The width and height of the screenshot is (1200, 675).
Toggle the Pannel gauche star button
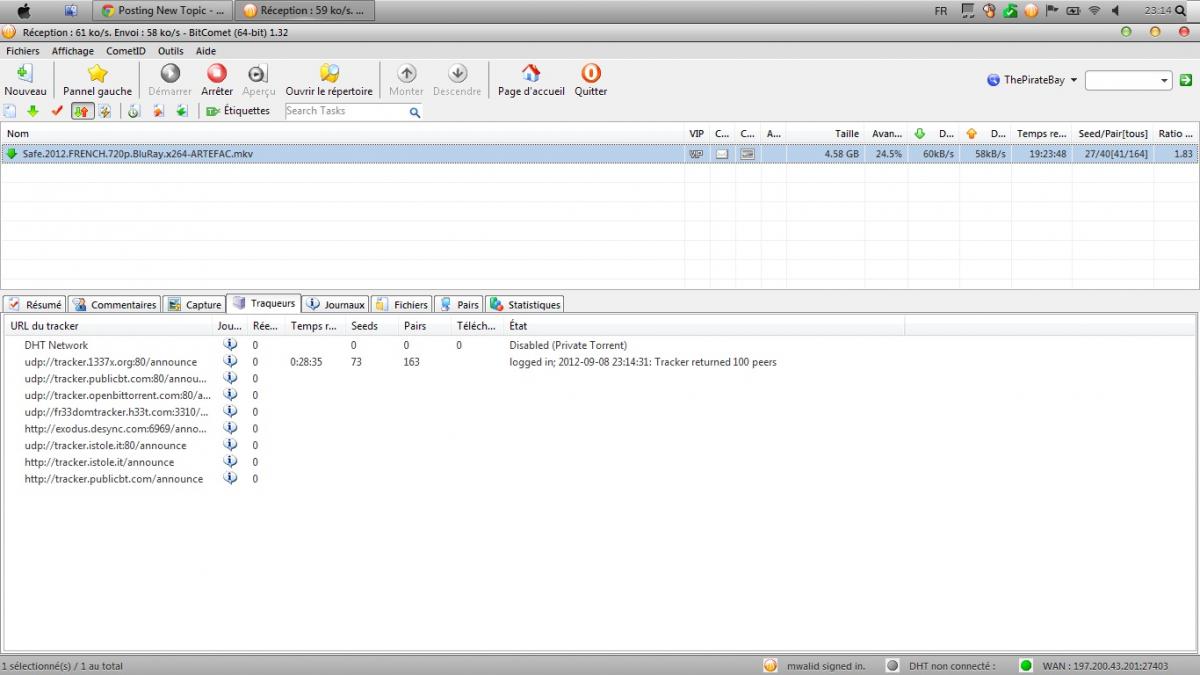click(x=97, y=74)
